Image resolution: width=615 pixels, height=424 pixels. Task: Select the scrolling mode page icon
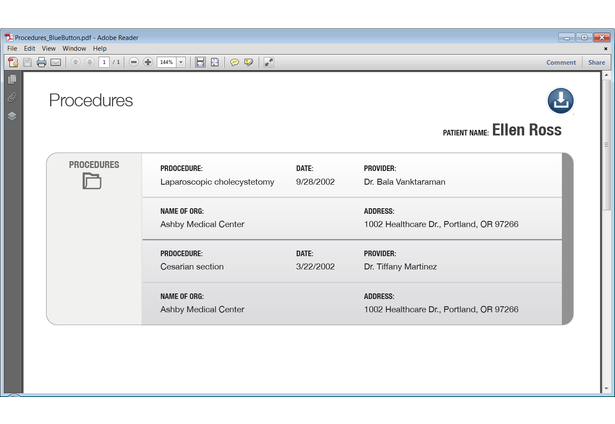coord(200,62)
